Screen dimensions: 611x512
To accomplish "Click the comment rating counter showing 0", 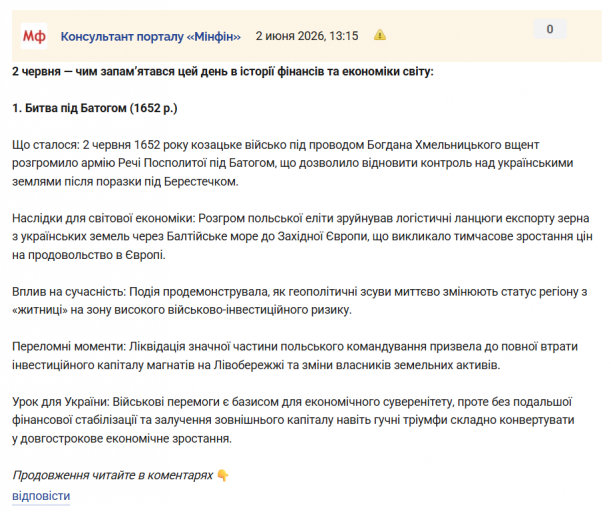I will 550,29.
